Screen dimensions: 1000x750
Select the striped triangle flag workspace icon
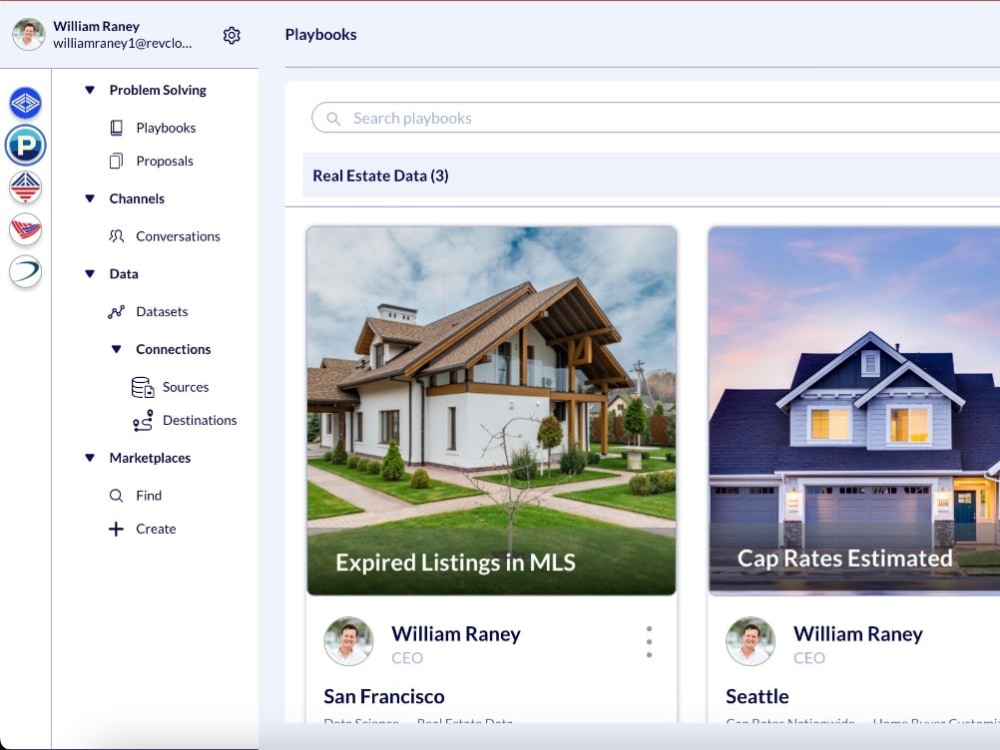[26, 187]
